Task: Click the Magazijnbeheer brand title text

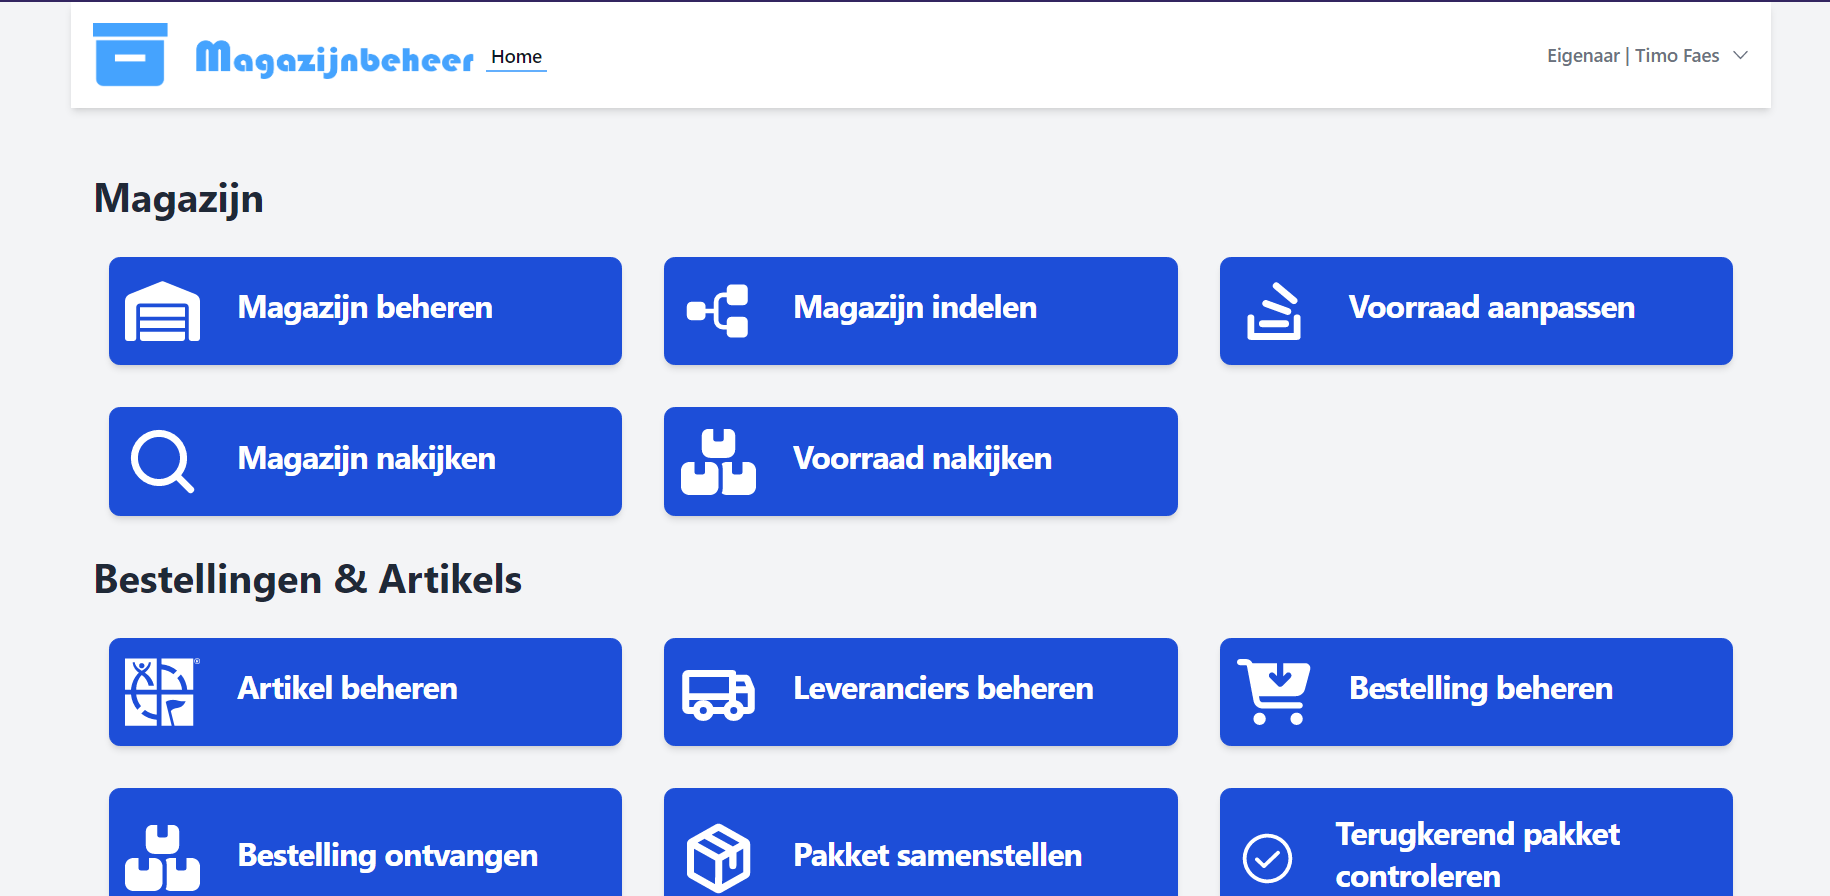Action: [x=334, y=59]
